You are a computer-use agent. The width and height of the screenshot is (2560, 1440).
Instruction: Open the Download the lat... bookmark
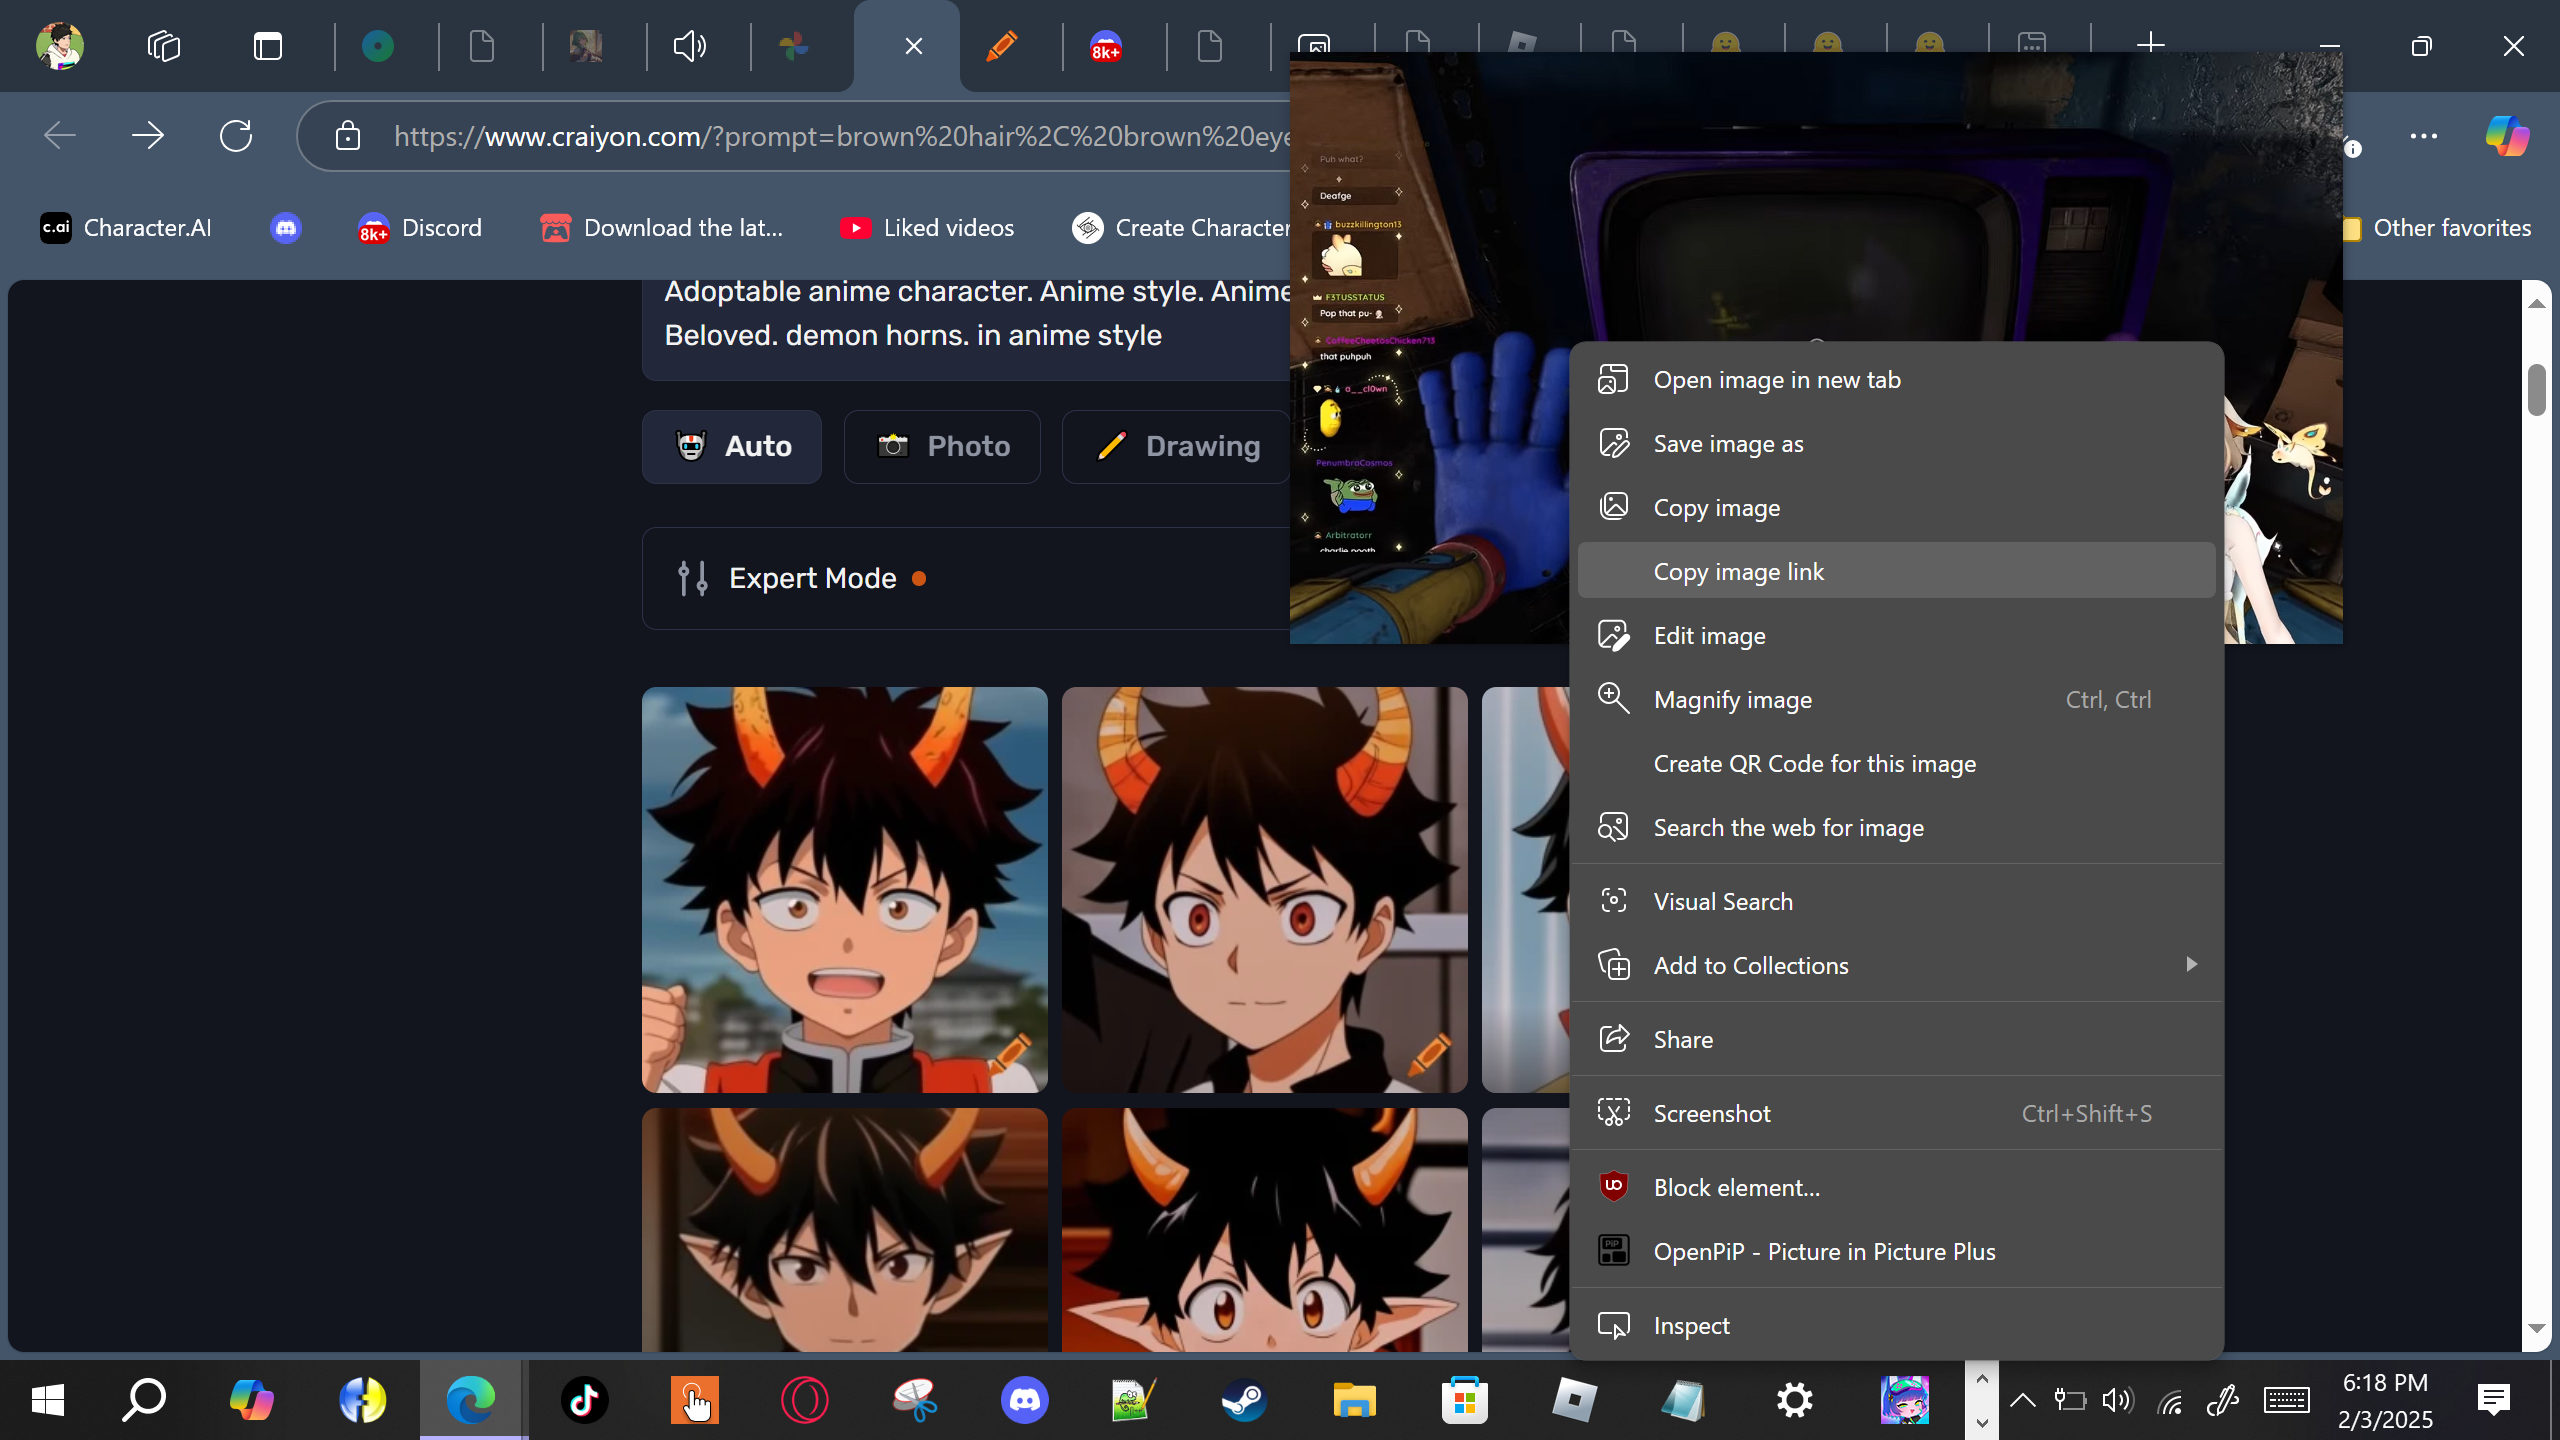point(662,228)
